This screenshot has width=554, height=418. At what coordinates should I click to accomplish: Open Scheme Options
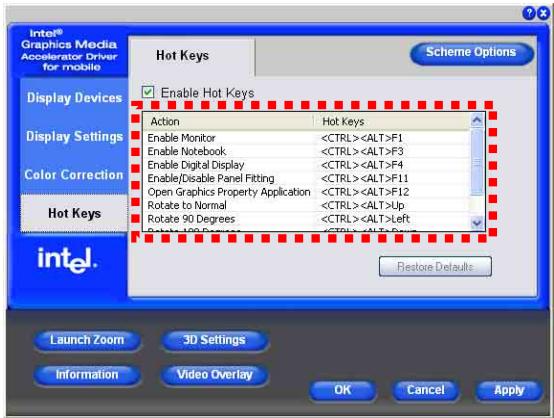(472, 53)
